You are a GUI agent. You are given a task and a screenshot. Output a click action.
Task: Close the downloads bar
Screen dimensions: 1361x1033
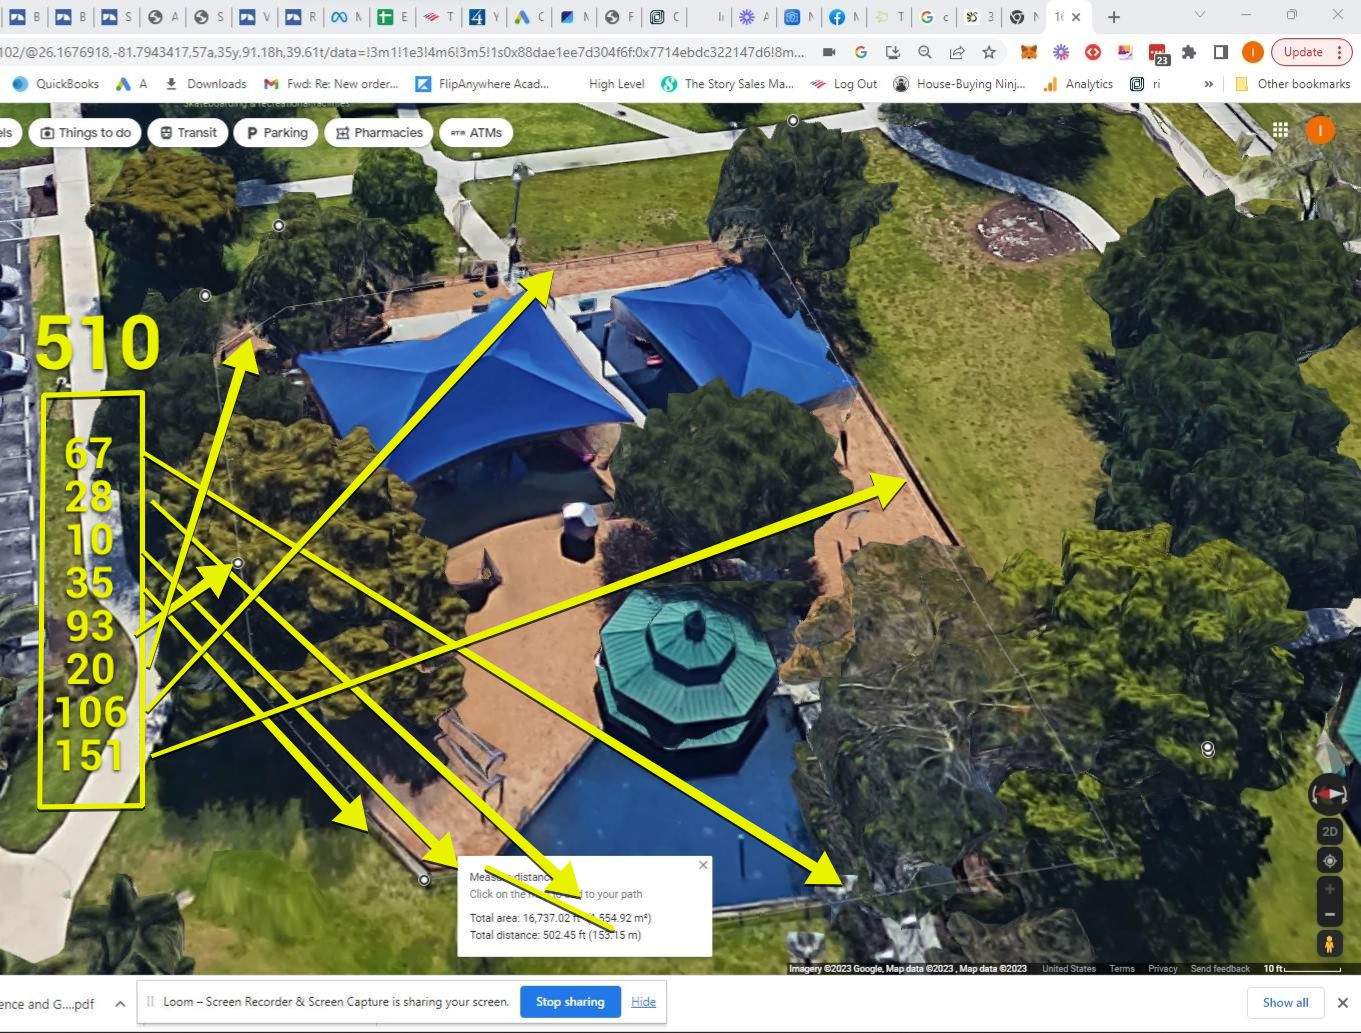point(1343,1003)
